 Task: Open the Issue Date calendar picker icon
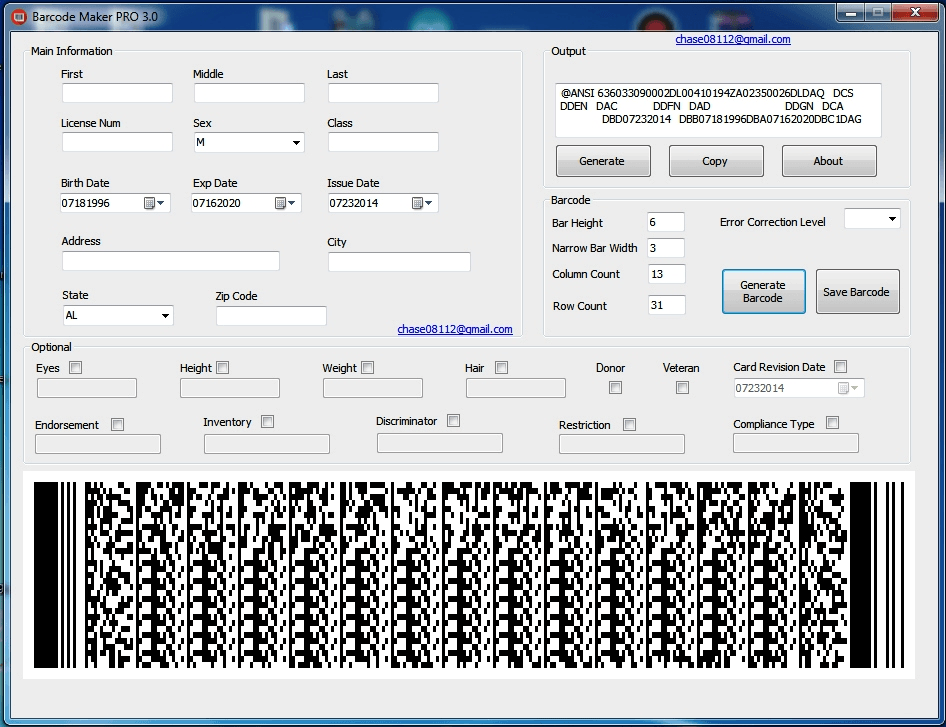pos(419,203)
